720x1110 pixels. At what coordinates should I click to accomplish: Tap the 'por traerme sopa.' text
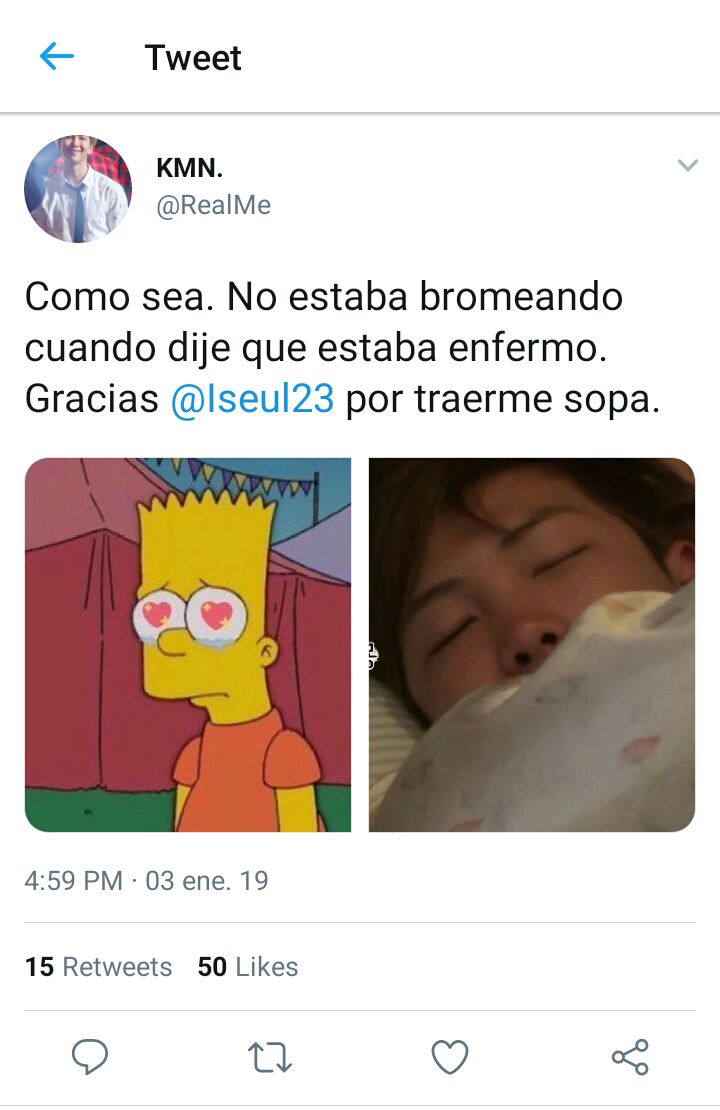pyautogui.click(x=503, y=400)
